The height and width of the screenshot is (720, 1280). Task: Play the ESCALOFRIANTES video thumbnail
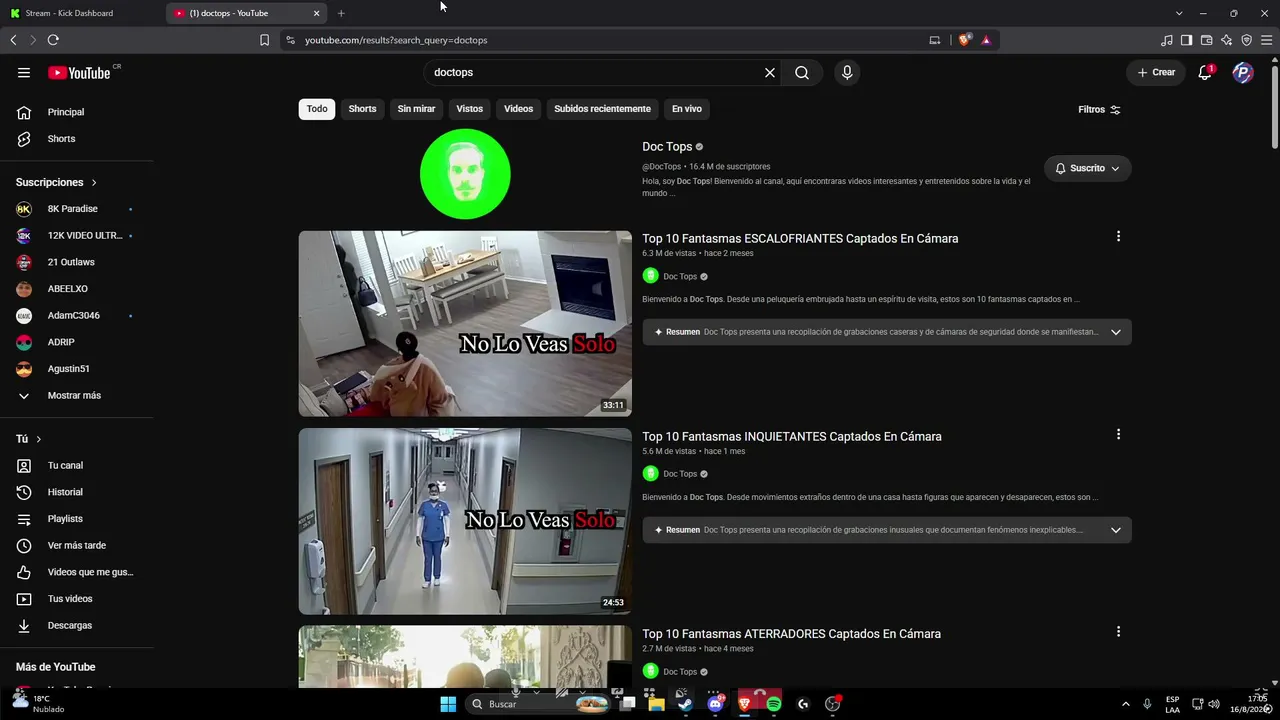(465, 324)
